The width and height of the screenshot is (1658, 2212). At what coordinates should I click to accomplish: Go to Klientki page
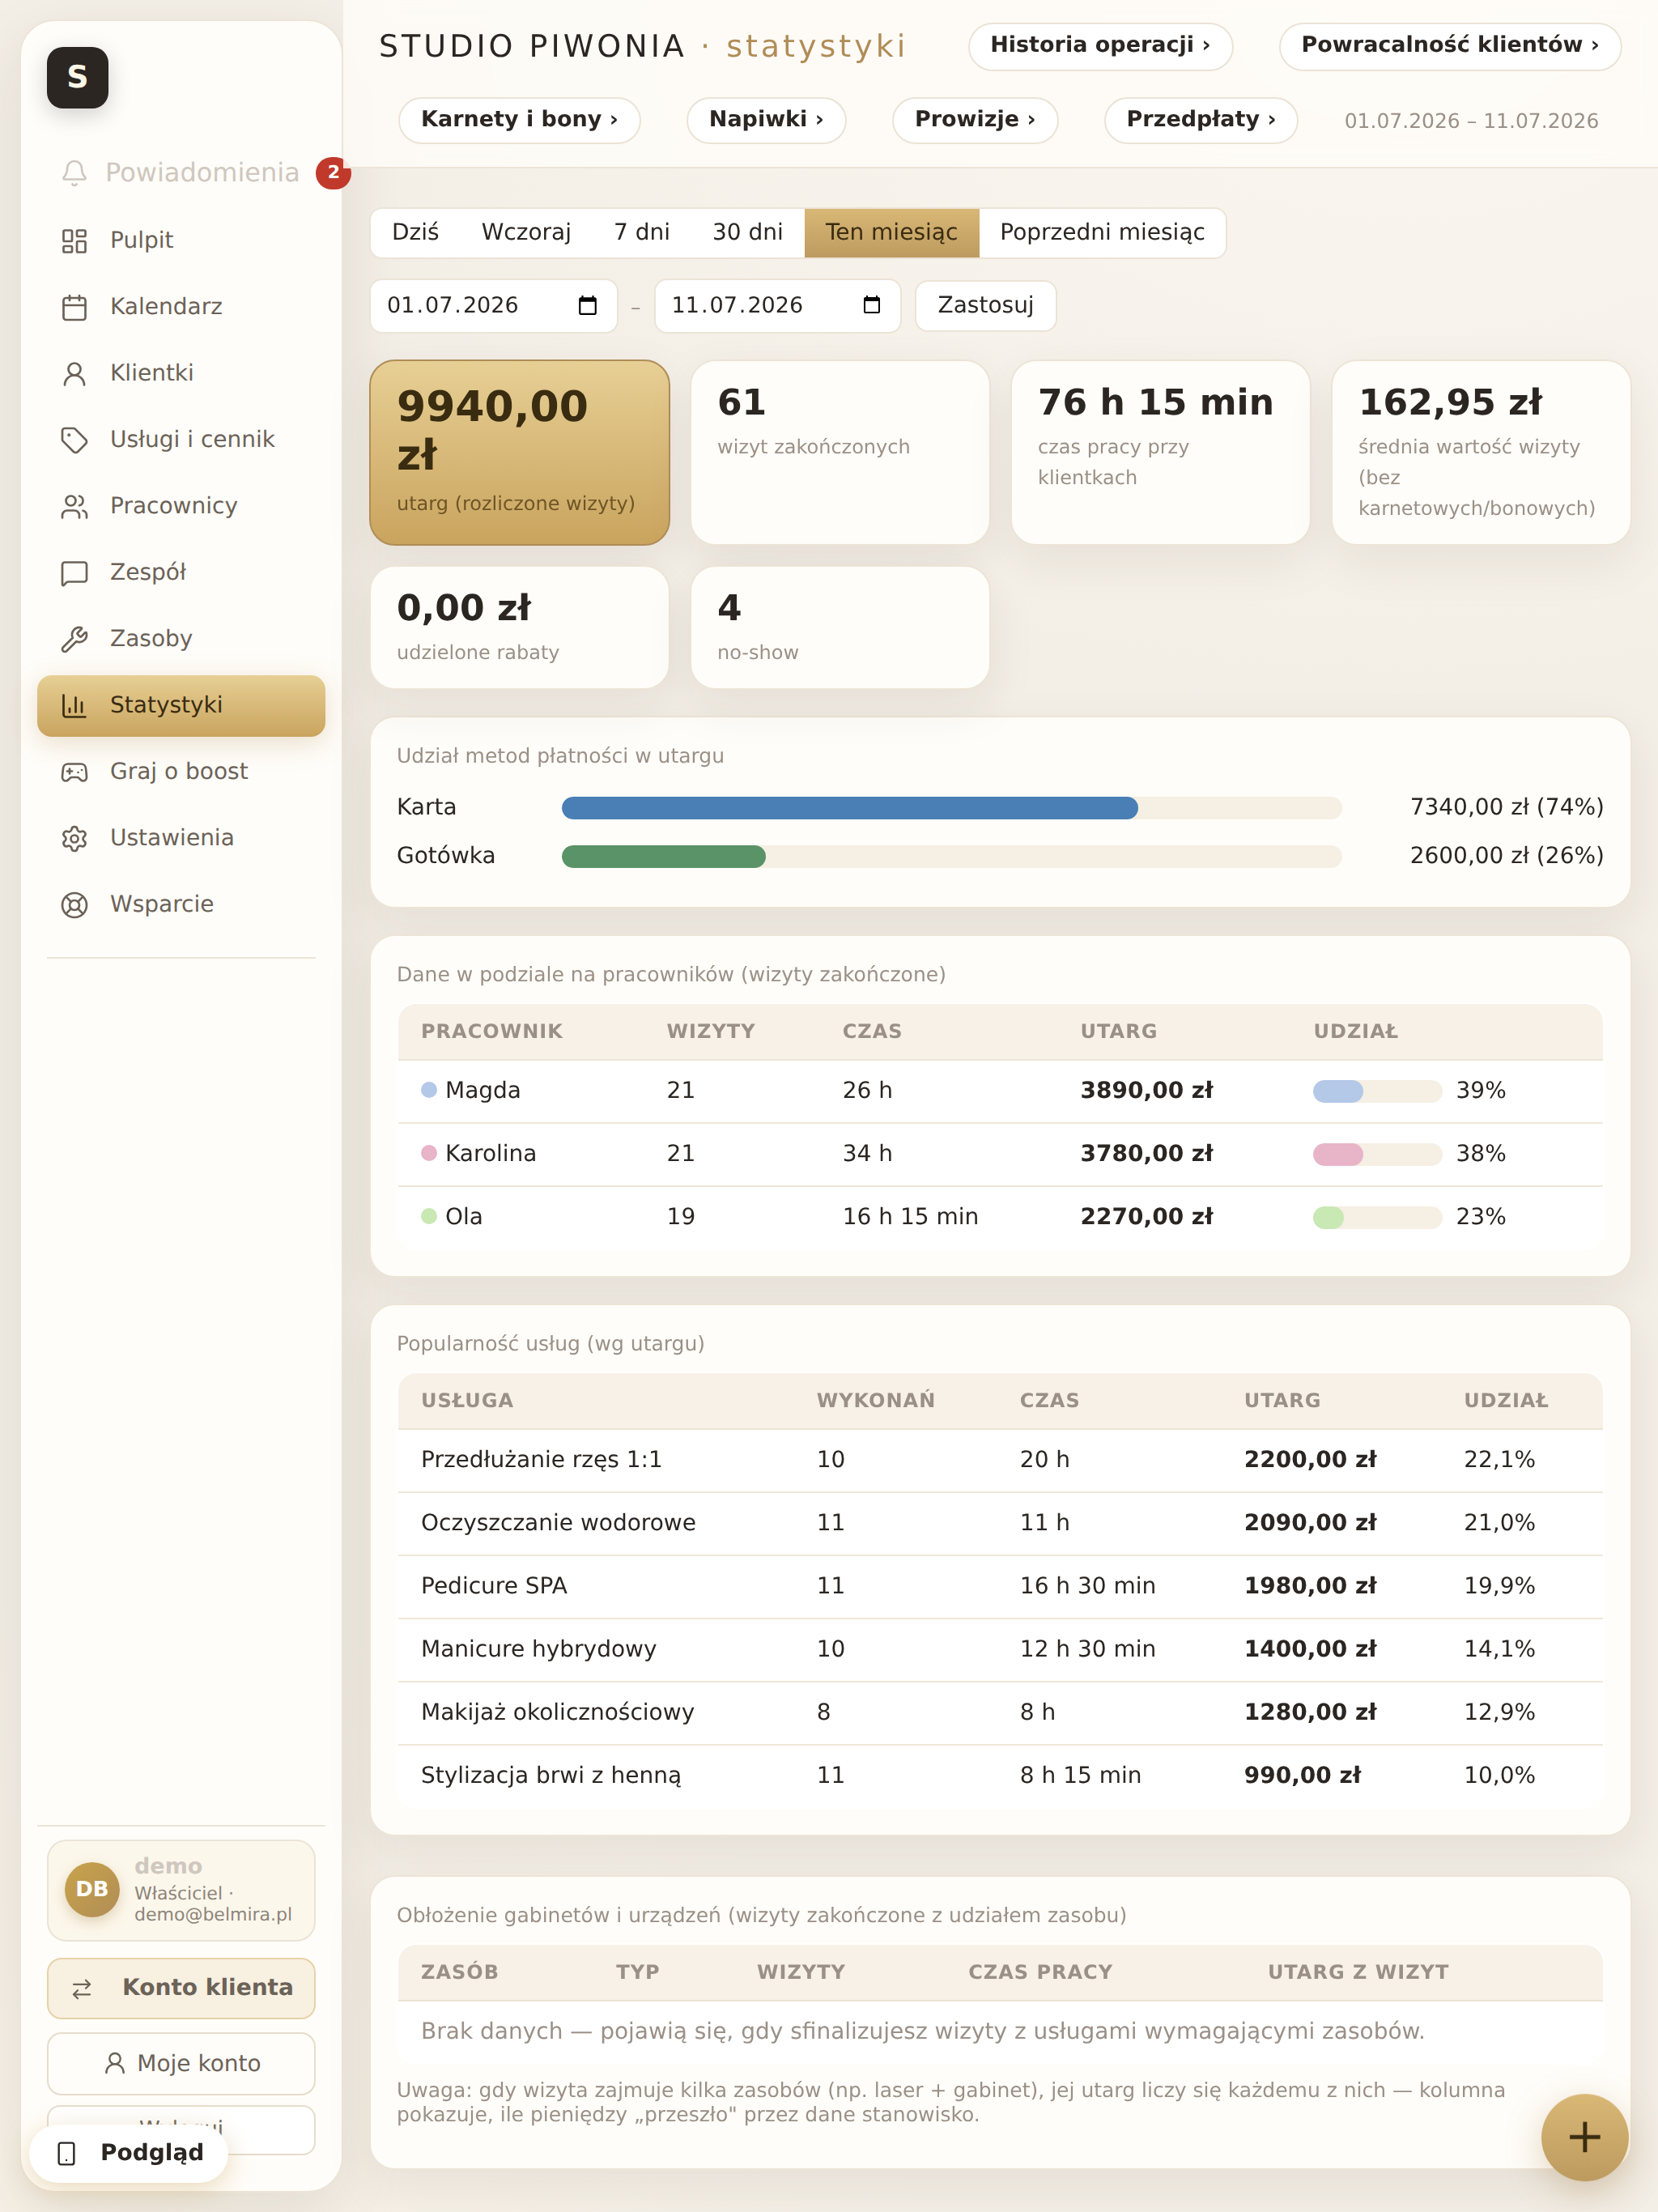tap(181, 373)
